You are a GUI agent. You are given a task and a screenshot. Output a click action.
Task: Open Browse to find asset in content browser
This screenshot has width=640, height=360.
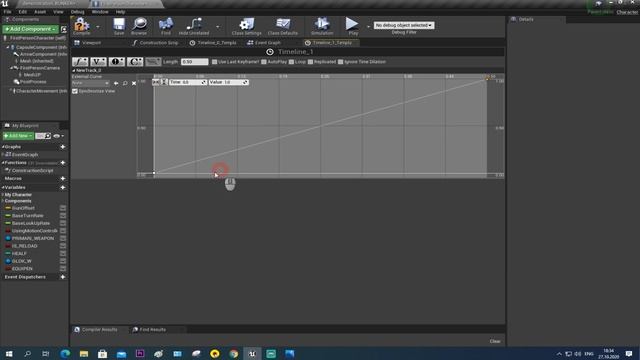click(x=139, y=26)
